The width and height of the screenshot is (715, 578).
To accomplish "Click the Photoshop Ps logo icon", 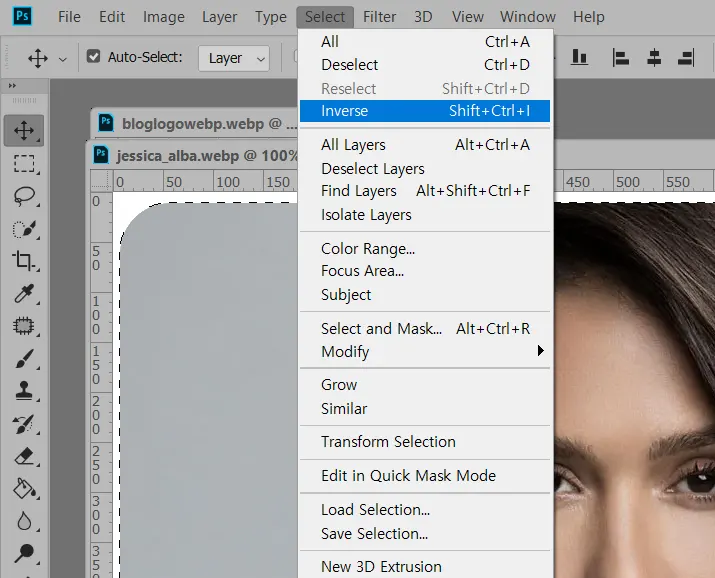I will 22,16.
